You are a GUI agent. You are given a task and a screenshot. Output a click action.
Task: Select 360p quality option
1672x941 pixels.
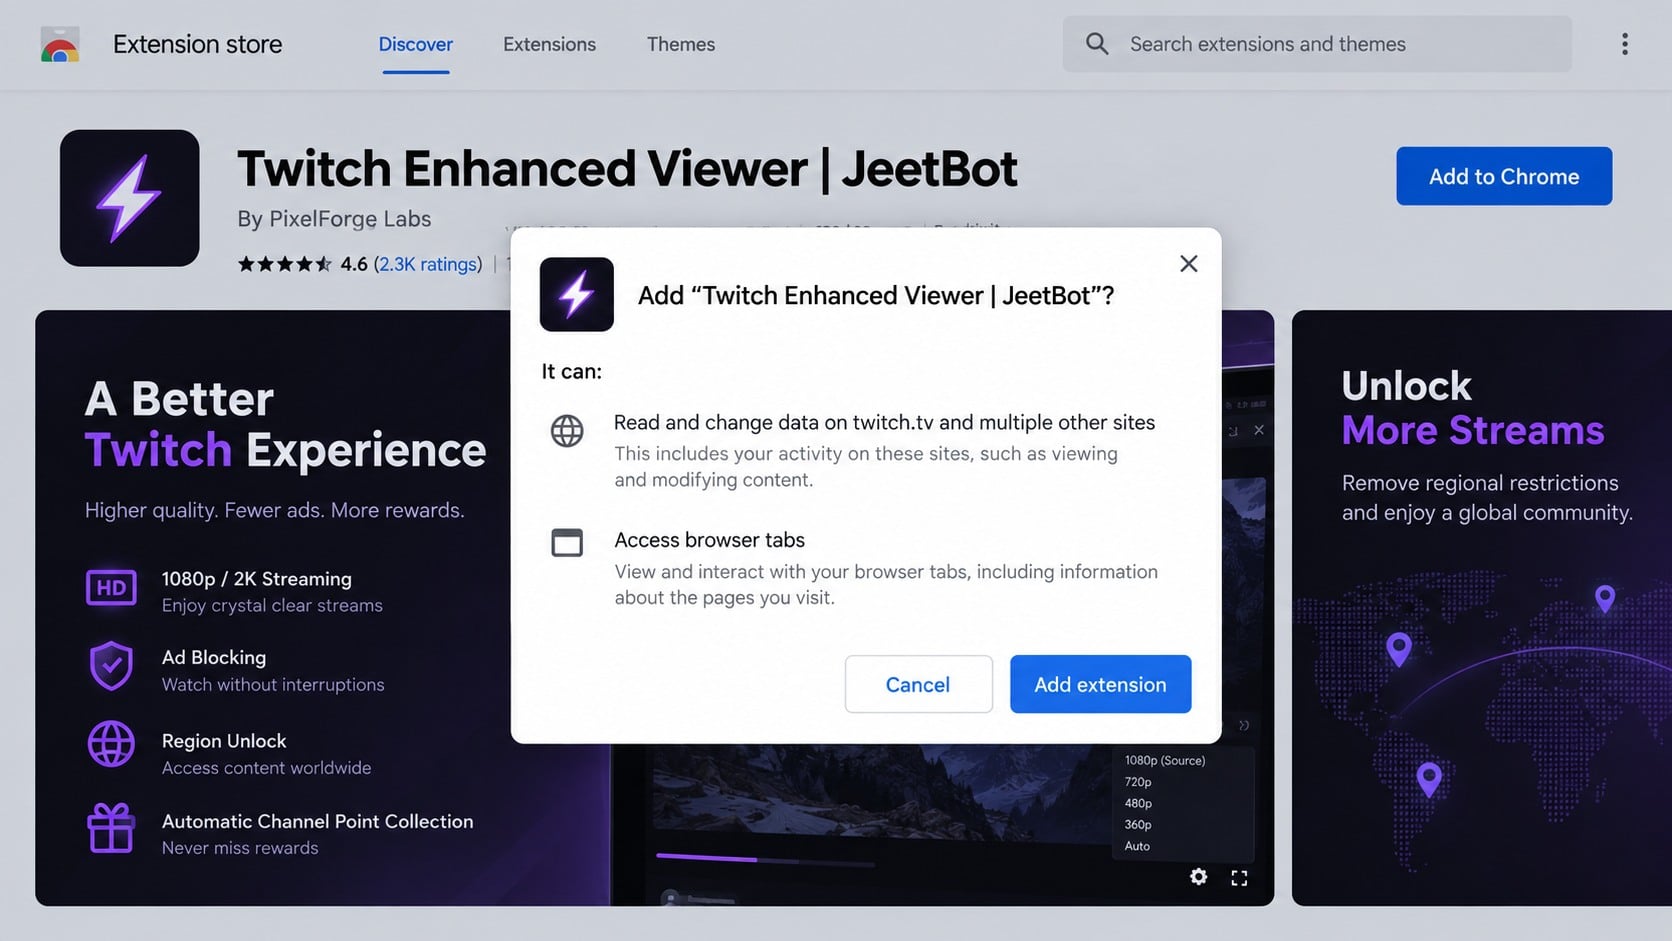[x=1138, y=825]
